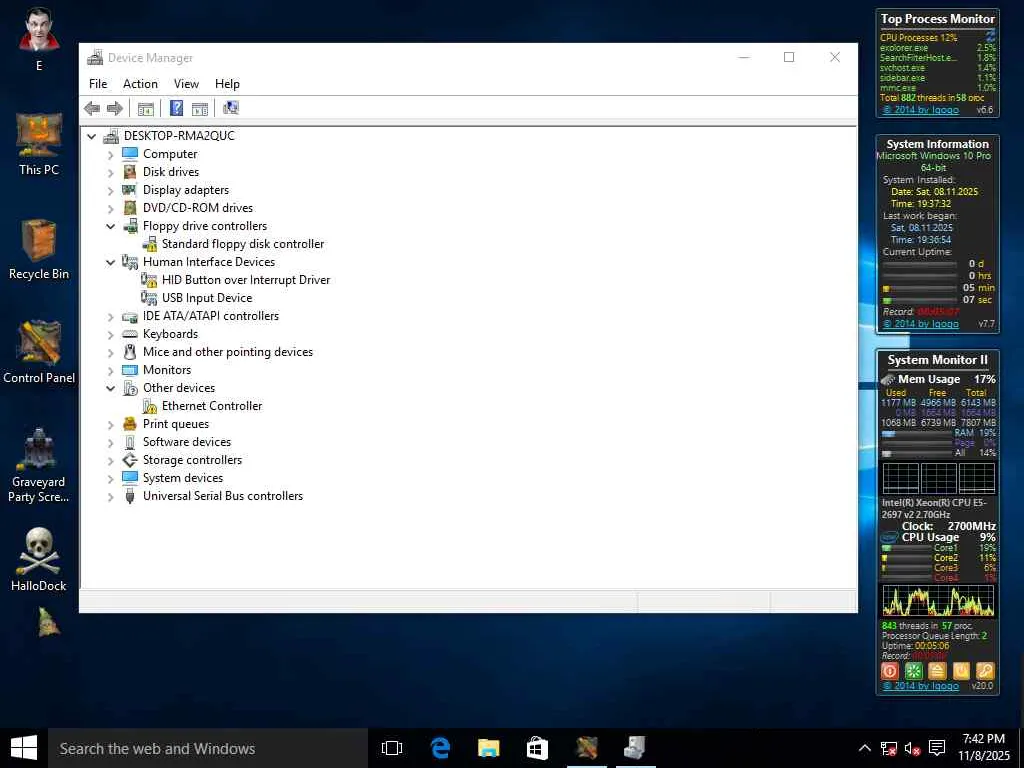Screen dimensions: 1024x768
Task: Click the Disk drives category icon
Action: coord(129,172)
